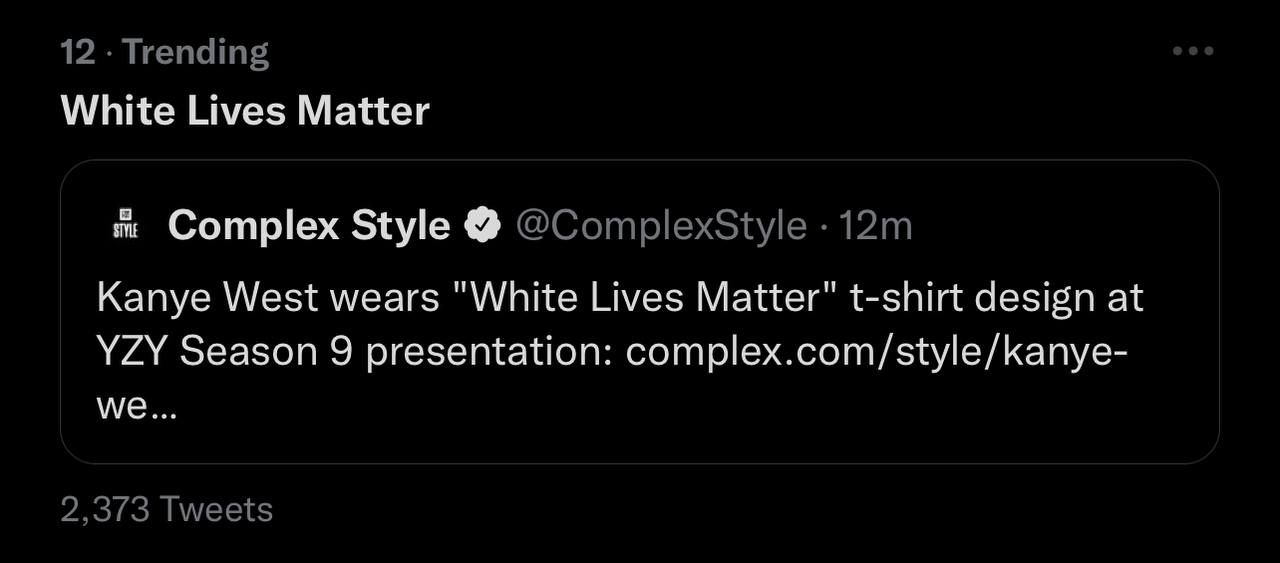This screenshot has width=1280, height=563.
Task: Open the White Lives Matter trending topic heading
Action: 245,110
